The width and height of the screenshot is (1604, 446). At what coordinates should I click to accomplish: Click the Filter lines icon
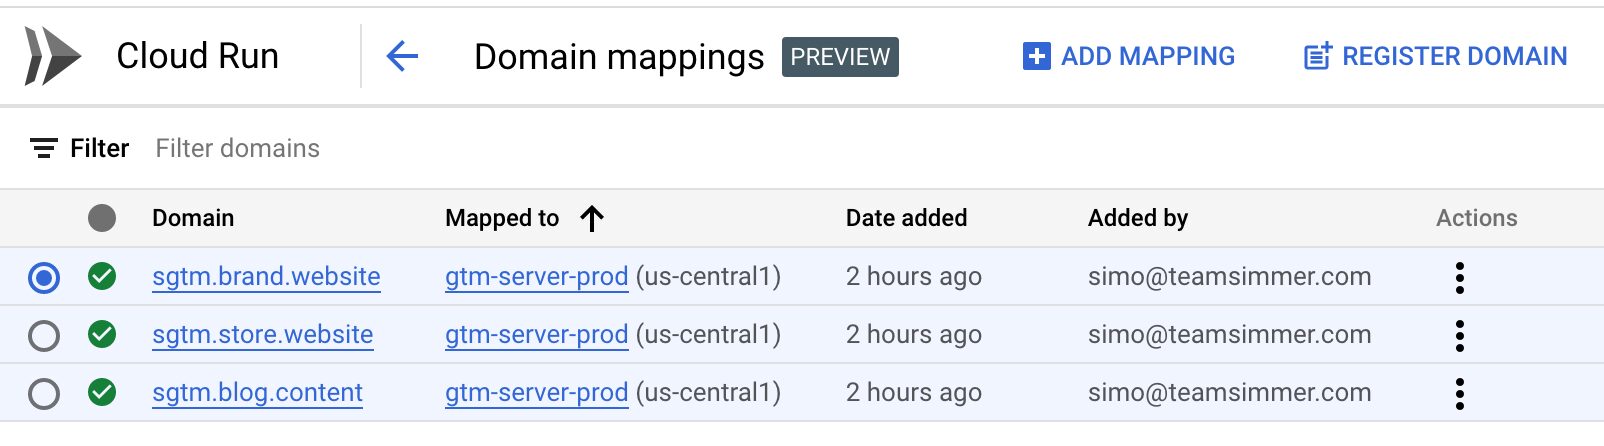pos(43,148)
